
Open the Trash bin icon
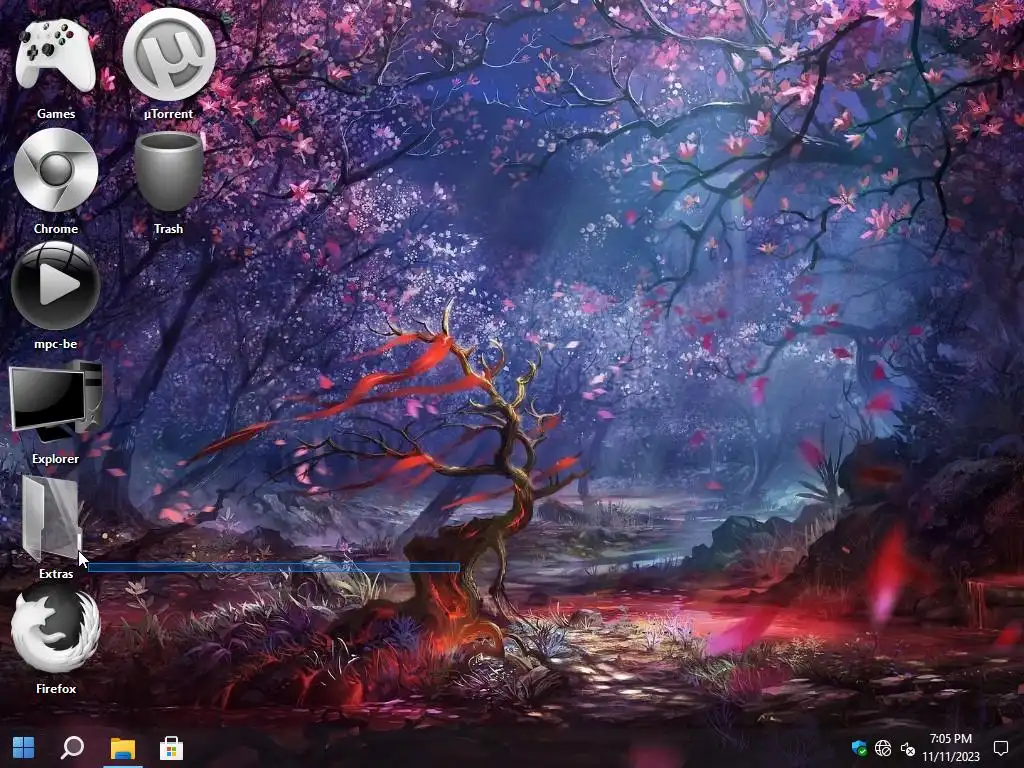coord(168,171)
